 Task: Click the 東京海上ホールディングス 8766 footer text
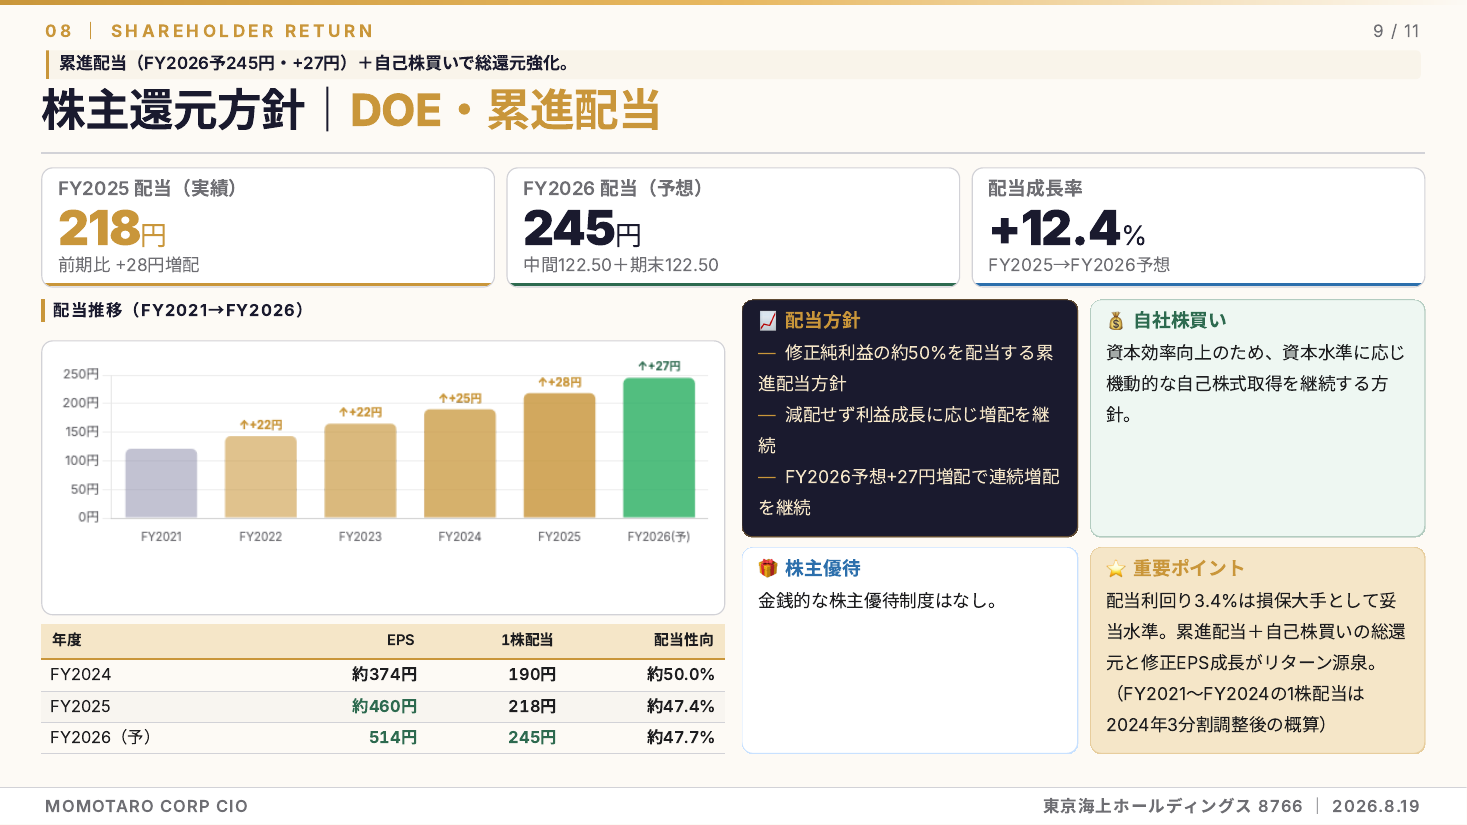(x=1173, y=806)
